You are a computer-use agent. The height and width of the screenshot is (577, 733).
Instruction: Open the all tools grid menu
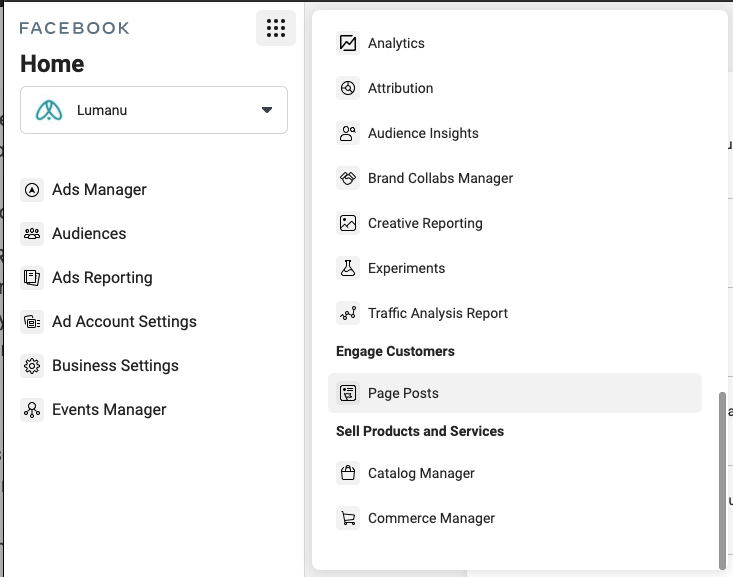coord(276,28)
